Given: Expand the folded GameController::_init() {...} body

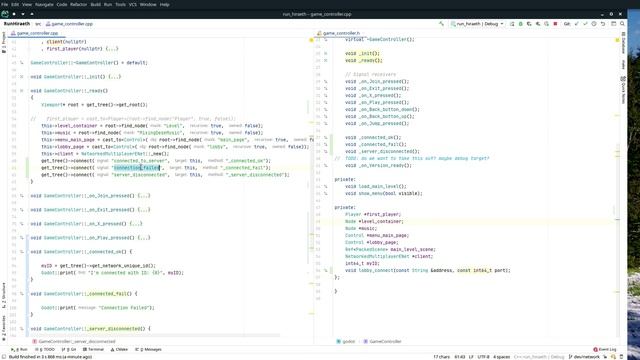Looking at the screenshot, I should point(115,77).
